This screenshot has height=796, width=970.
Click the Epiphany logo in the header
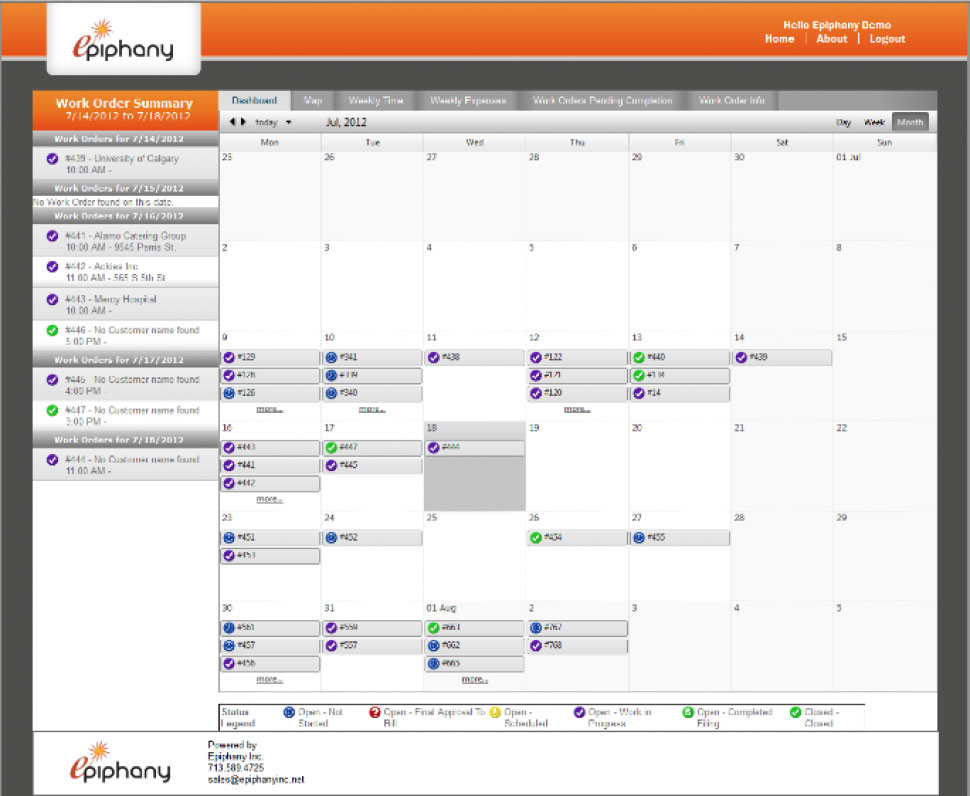click(123, 40)
